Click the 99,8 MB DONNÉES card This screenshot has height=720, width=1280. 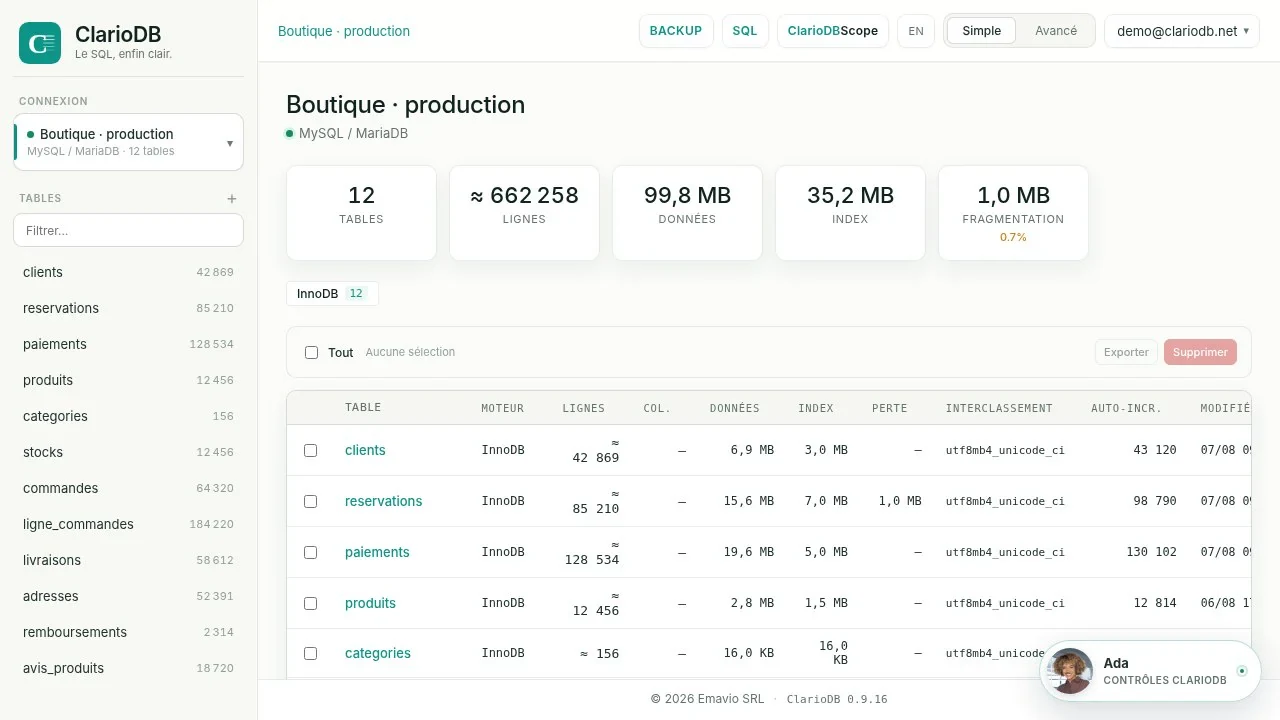687,213
